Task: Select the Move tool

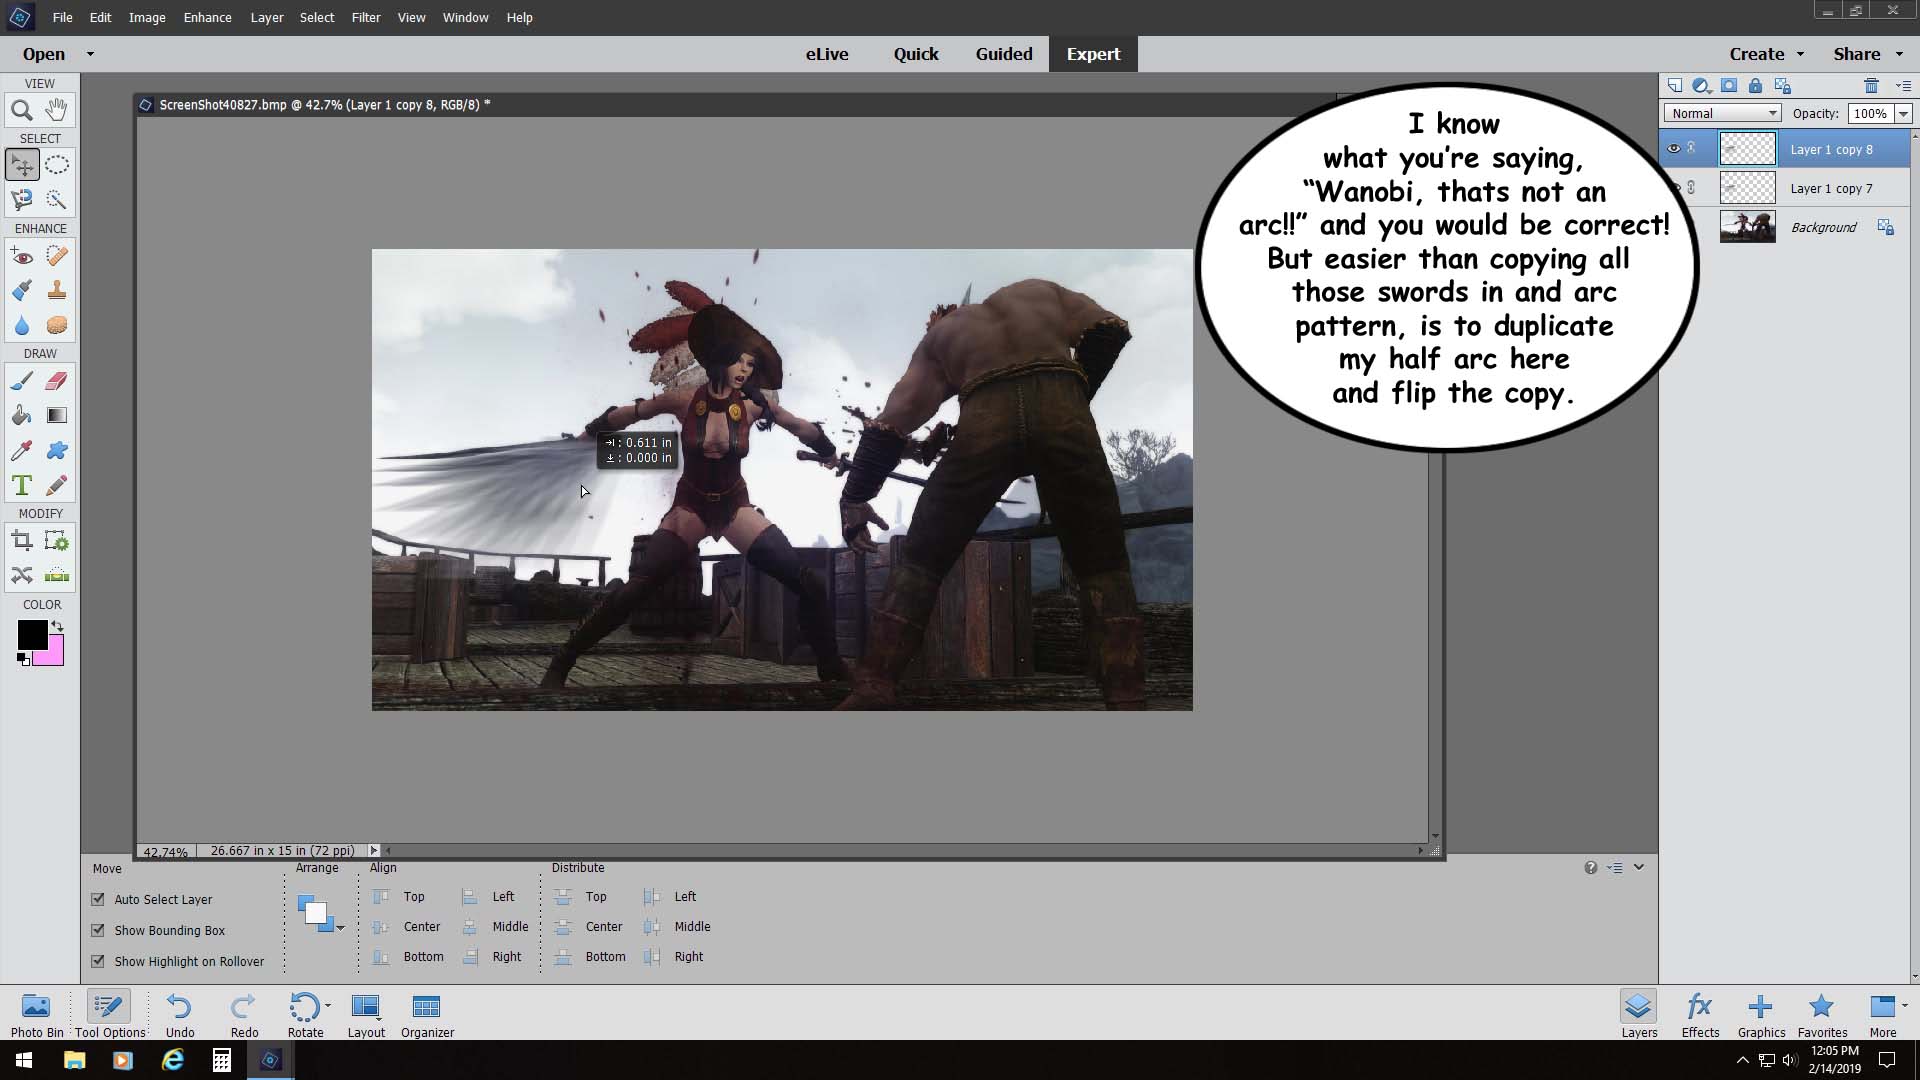Action: pyautogui.click(x=22, y=165)
